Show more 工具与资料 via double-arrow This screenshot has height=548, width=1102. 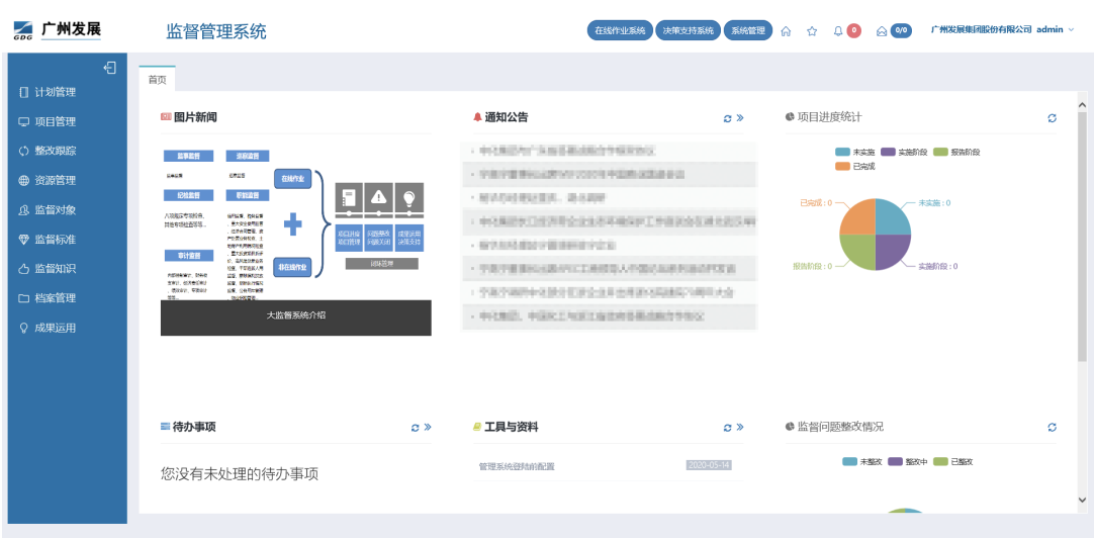740,428
